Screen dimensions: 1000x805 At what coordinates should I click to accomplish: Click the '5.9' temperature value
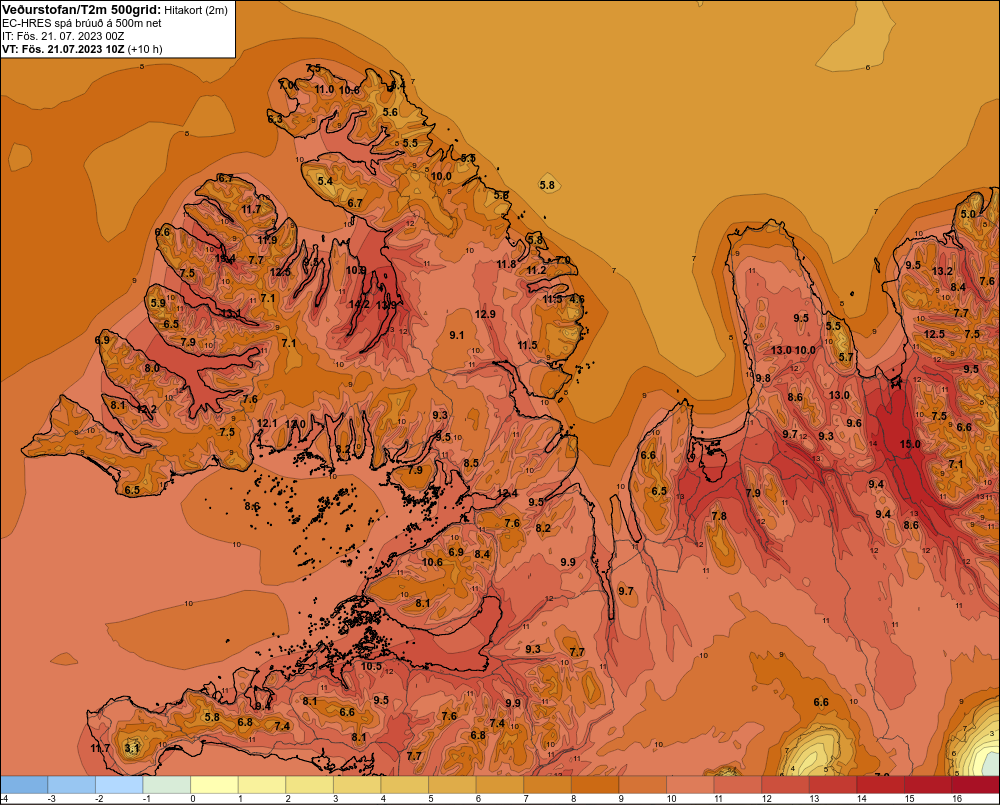(158, 303)
